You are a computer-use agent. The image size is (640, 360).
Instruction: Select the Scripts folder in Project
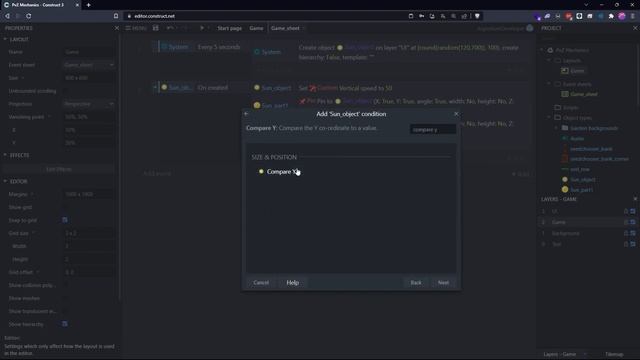[x=567, y=107]
